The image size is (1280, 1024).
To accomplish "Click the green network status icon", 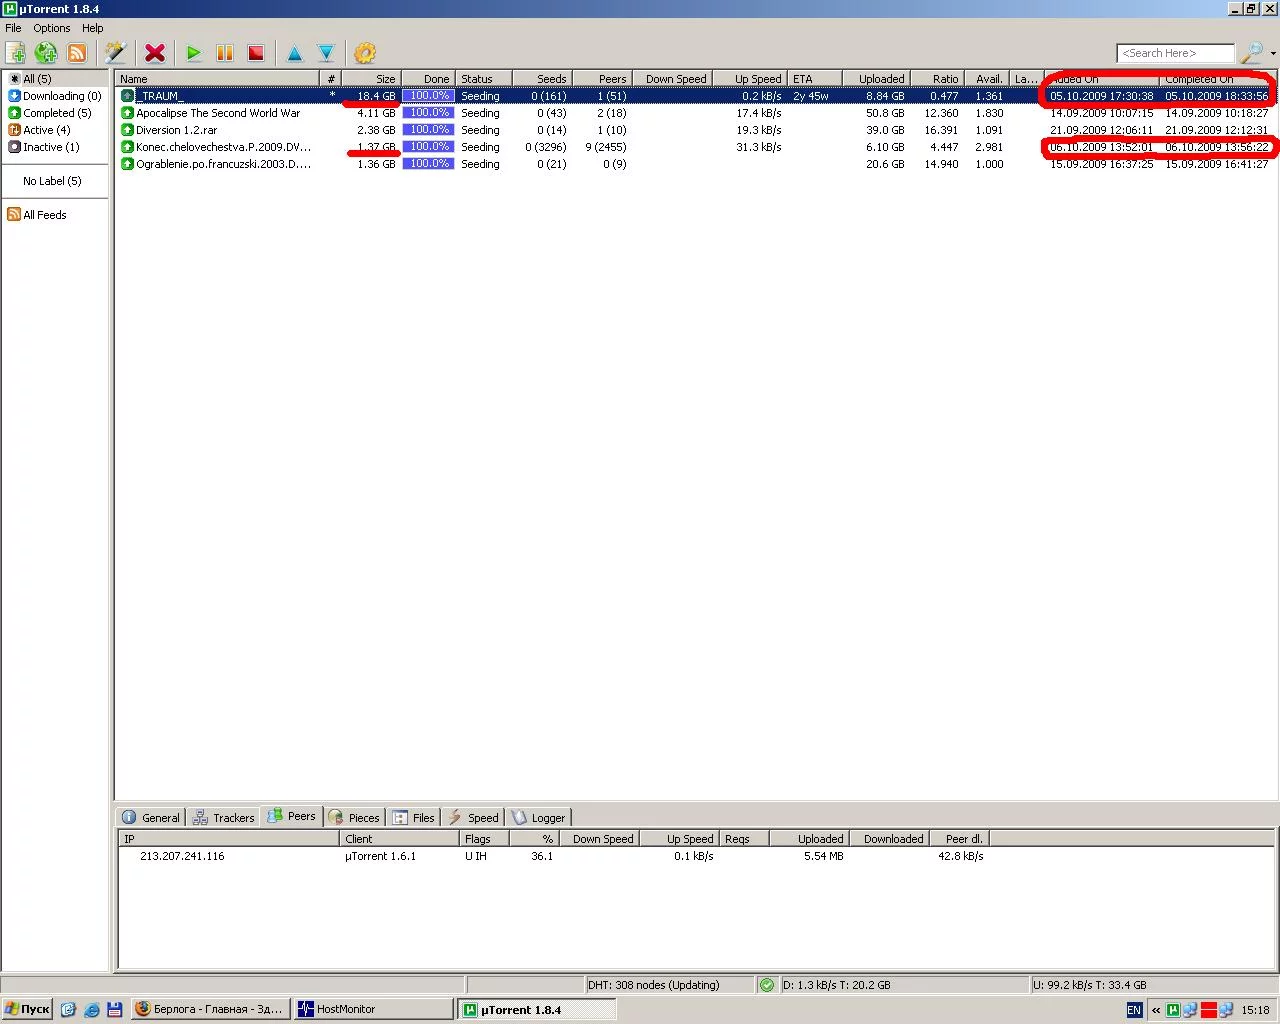I will 767,985.
